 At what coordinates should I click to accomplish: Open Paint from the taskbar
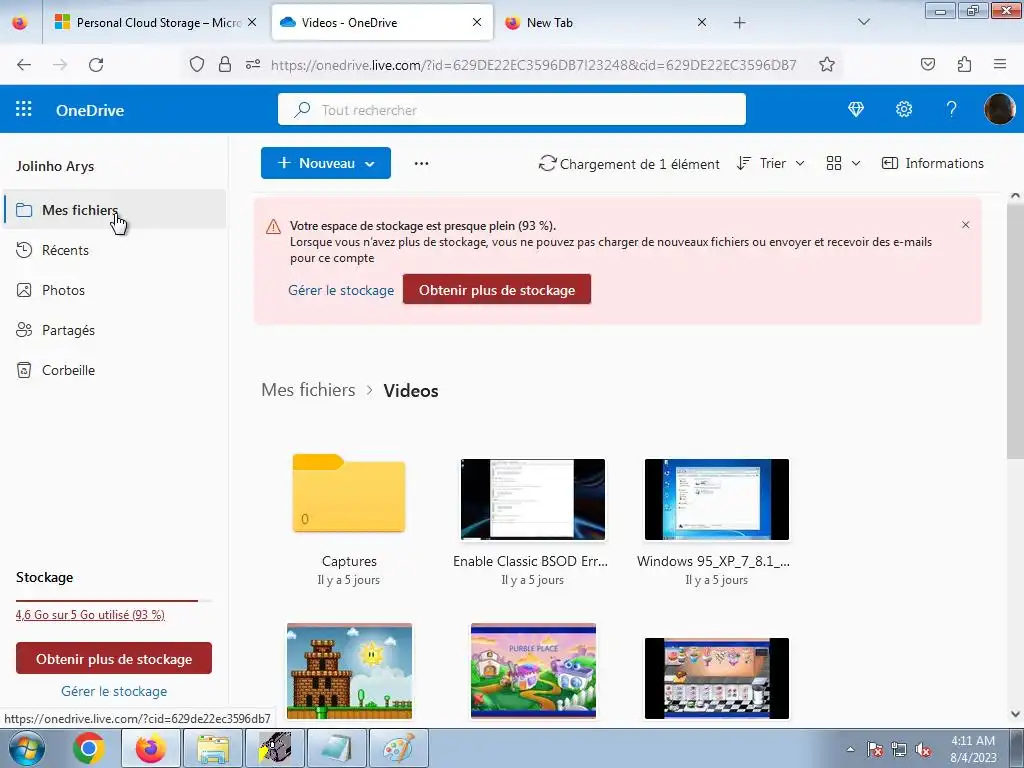(x=398, y=748)
